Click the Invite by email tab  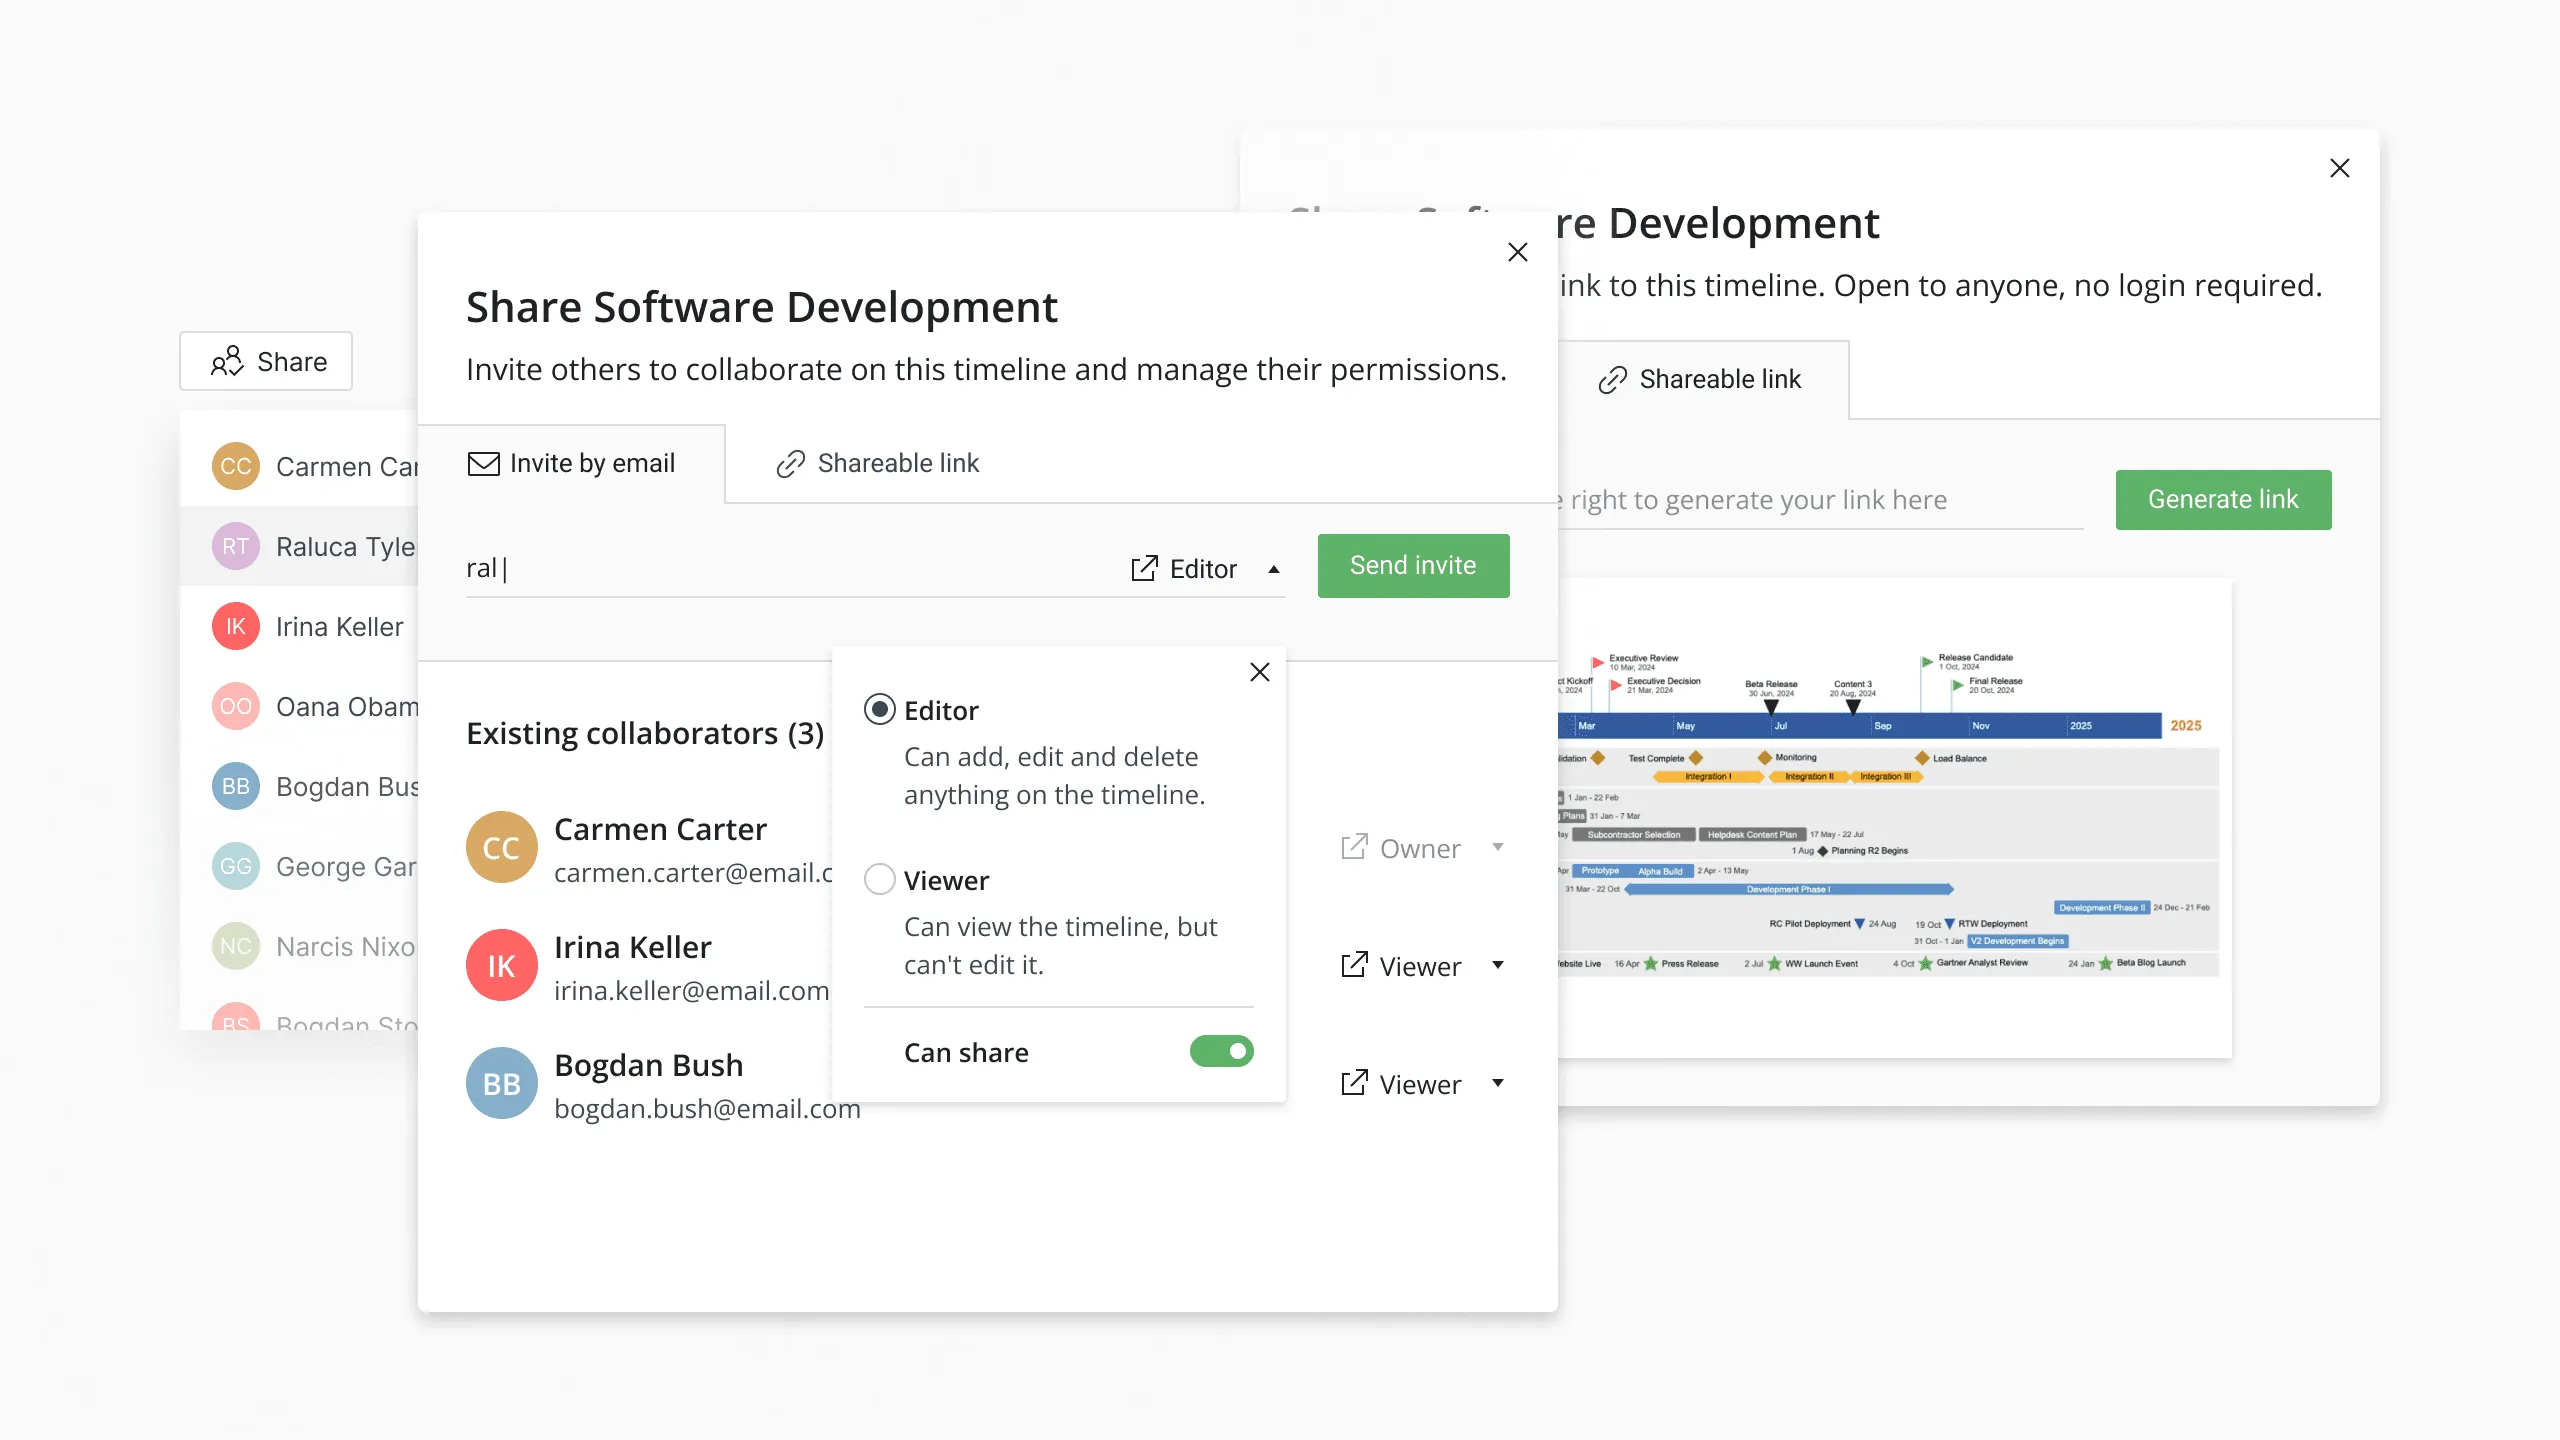pos(570,461)
